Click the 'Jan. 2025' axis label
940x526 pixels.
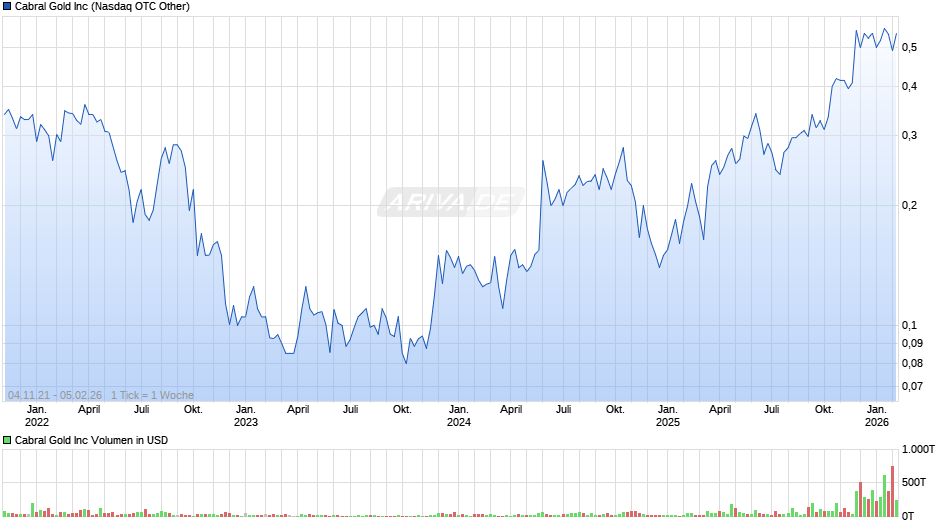point(668,416)
